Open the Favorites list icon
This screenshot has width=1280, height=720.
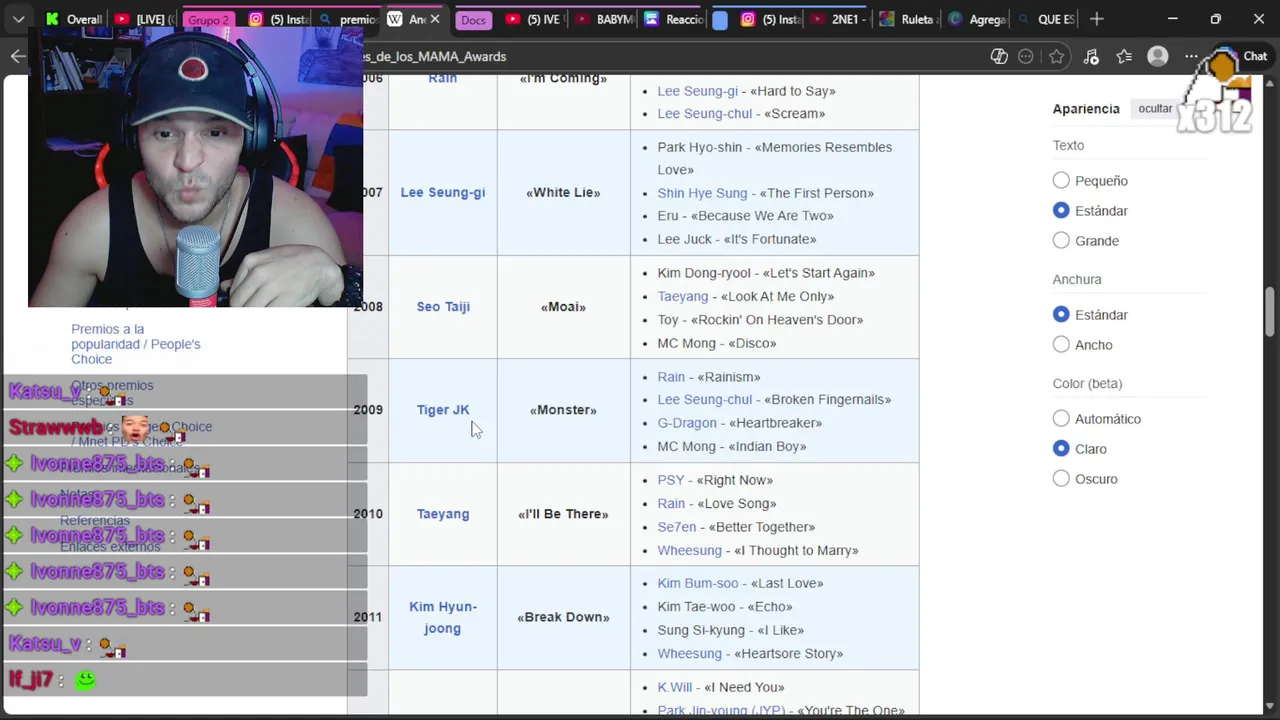tap(1124, 56)
